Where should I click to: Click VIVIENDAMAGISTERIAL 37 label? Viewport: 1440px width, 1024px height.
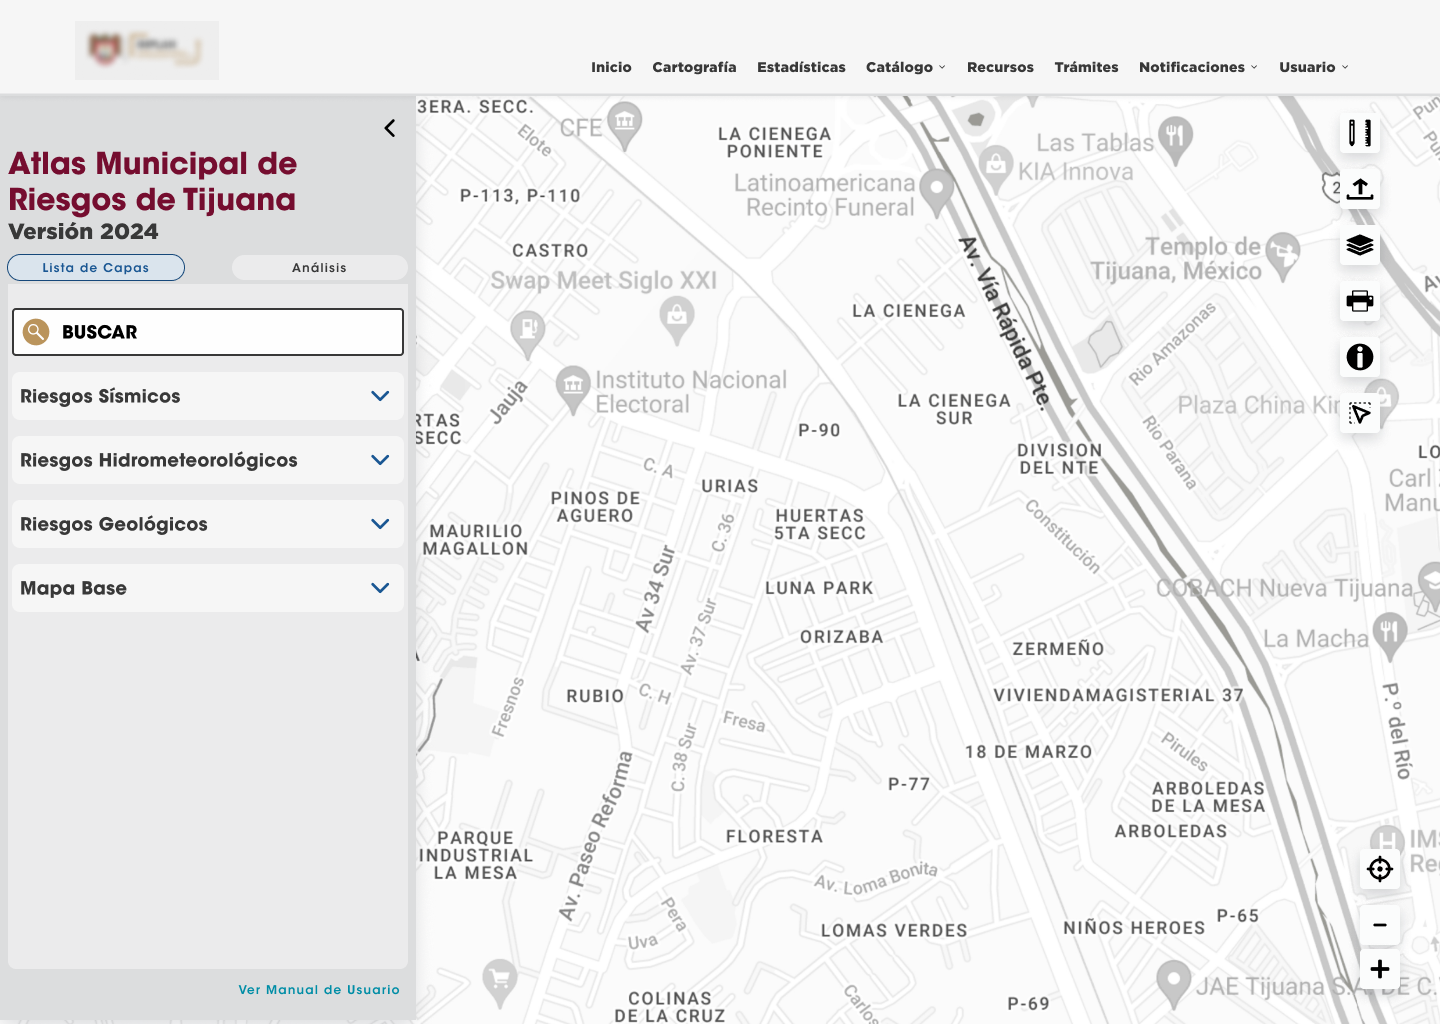tap(1119, 695)
